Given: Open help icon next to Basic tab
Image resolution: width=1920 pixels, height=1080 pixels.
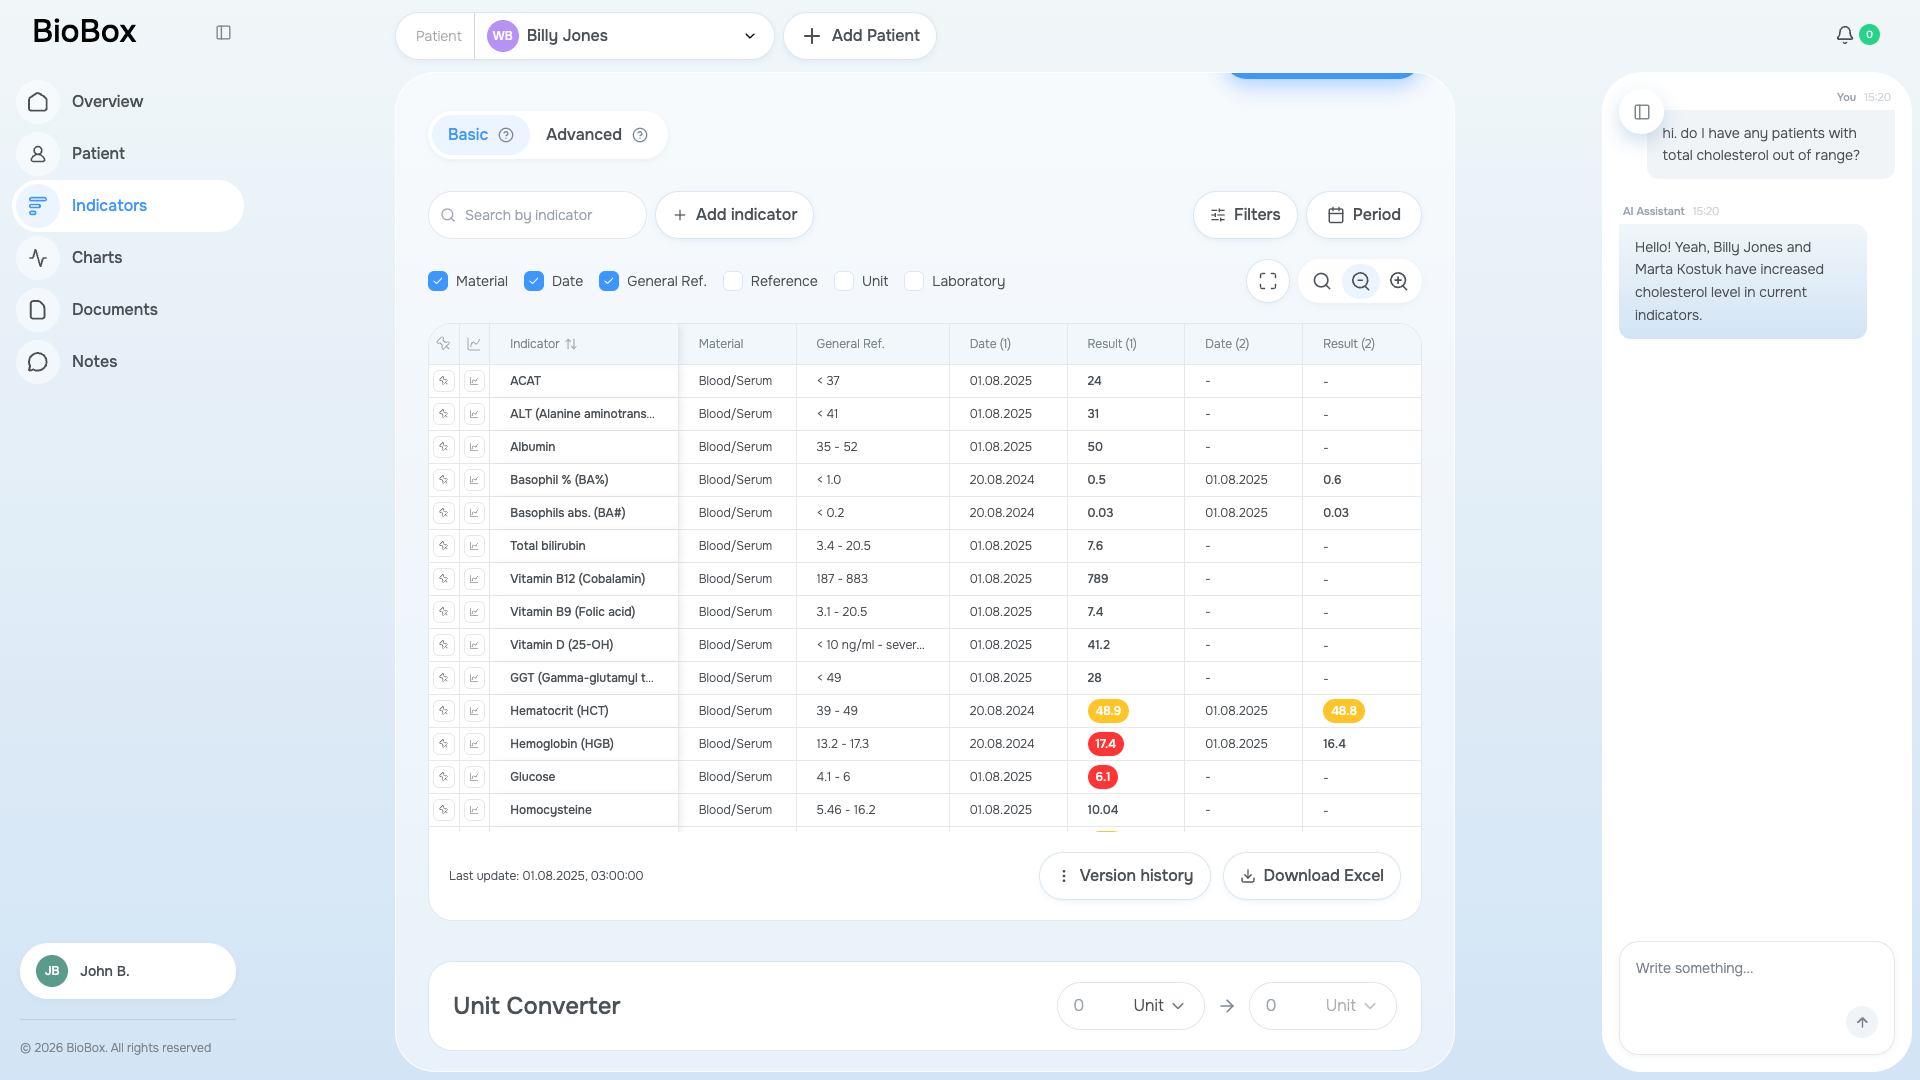Looking at the screenshot, I should point(506,135).
